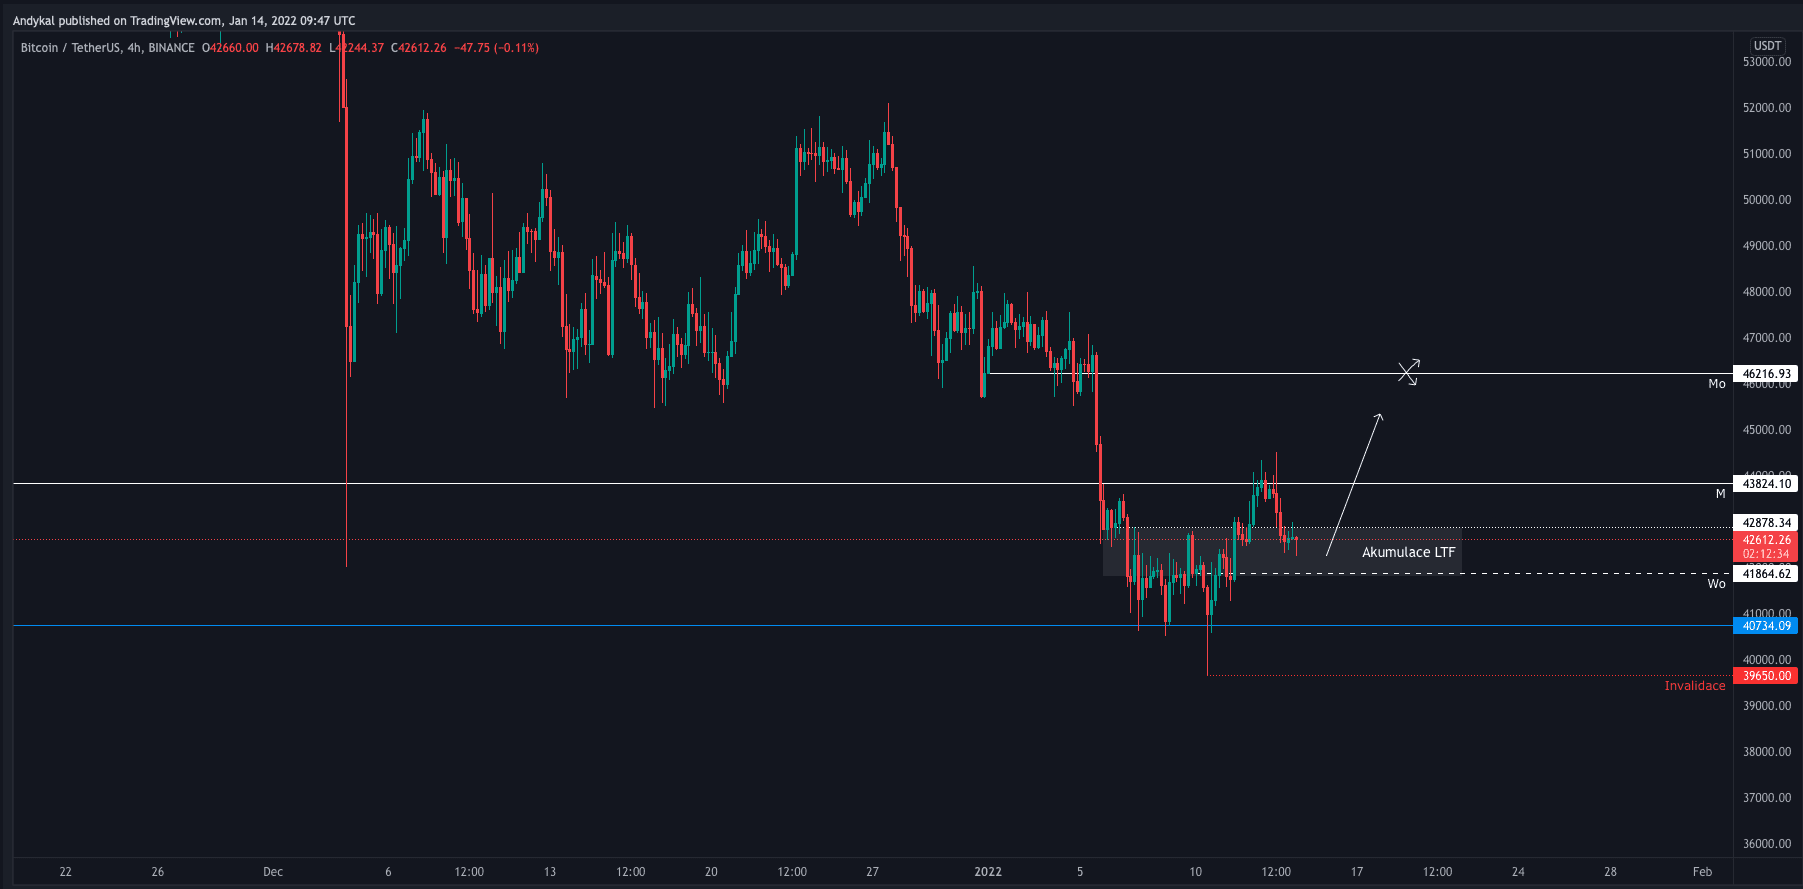Click the red 39650.00 price tag
This screenshot has width=1803, height=889.
click(1766, 676)
